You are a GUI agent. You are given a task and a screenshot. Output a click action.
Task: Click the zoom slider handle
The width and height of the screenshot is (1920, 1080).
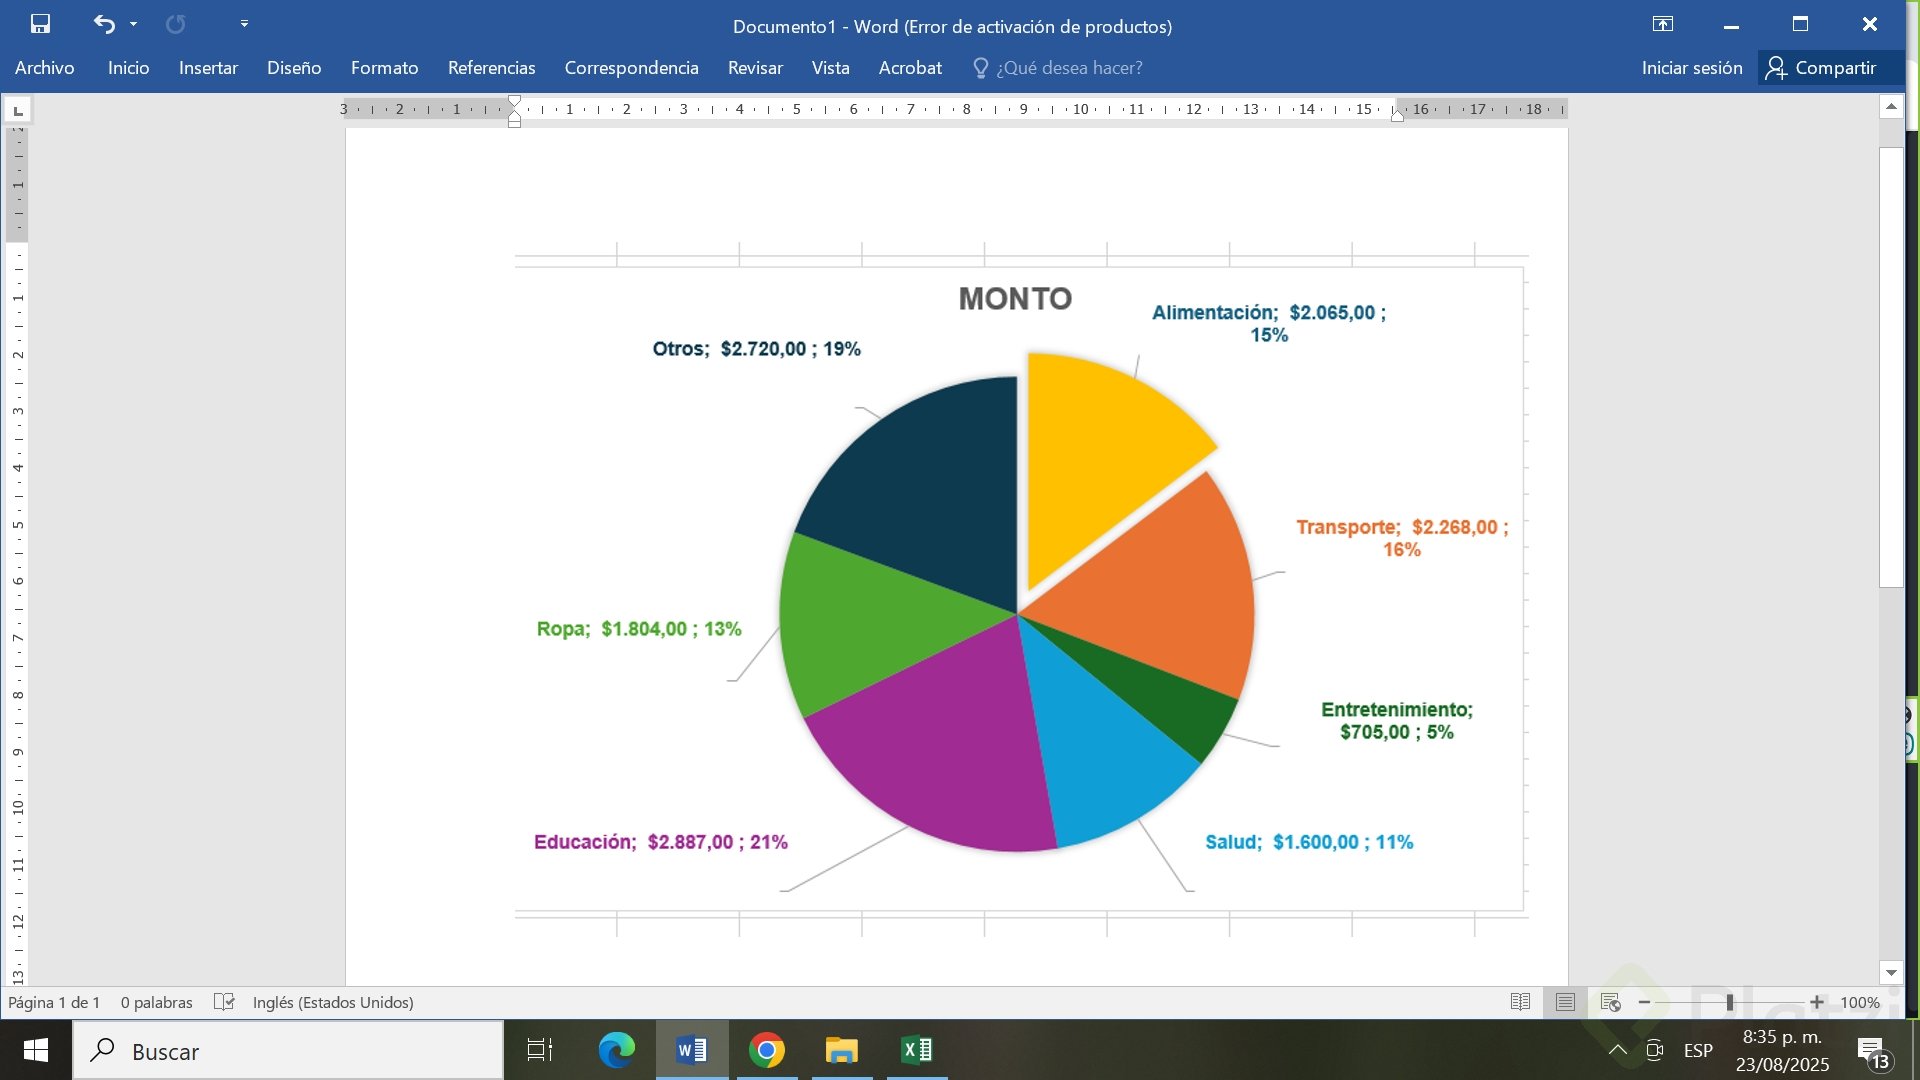tap(1729, 1002)
